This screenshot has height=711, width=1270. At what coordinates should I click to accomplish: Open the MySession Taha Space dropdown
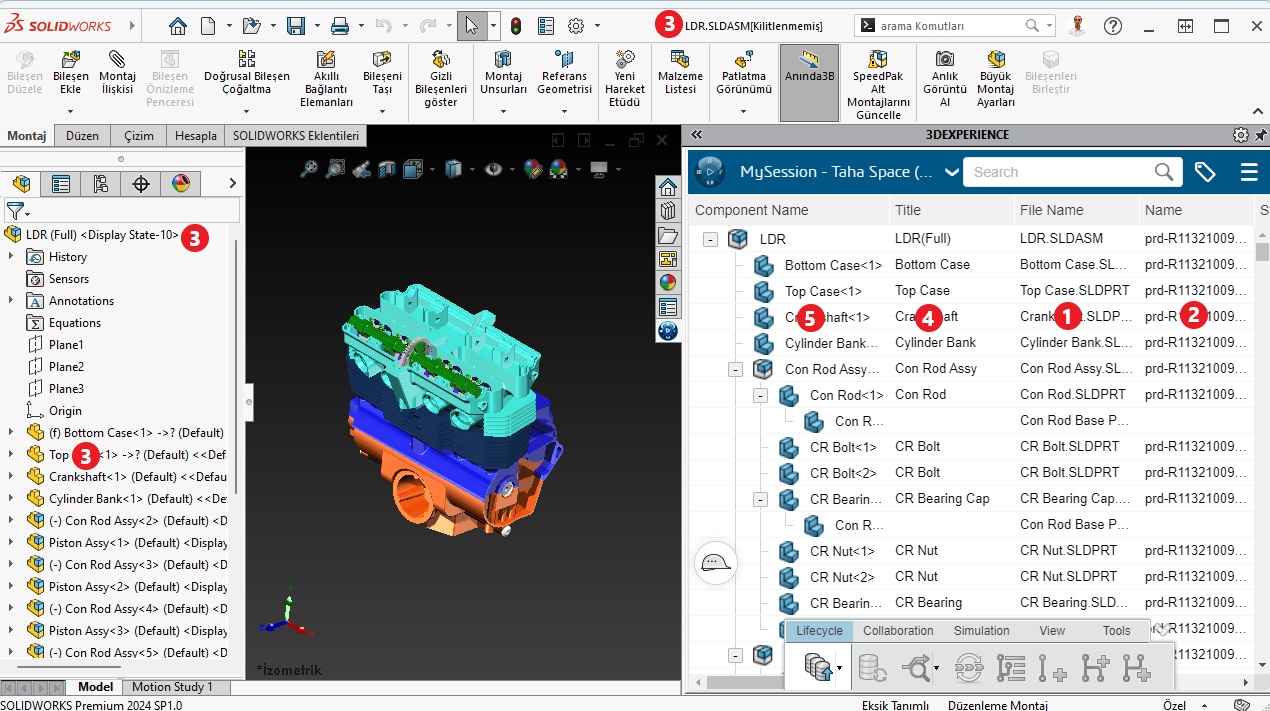click(x=951, y=172)
